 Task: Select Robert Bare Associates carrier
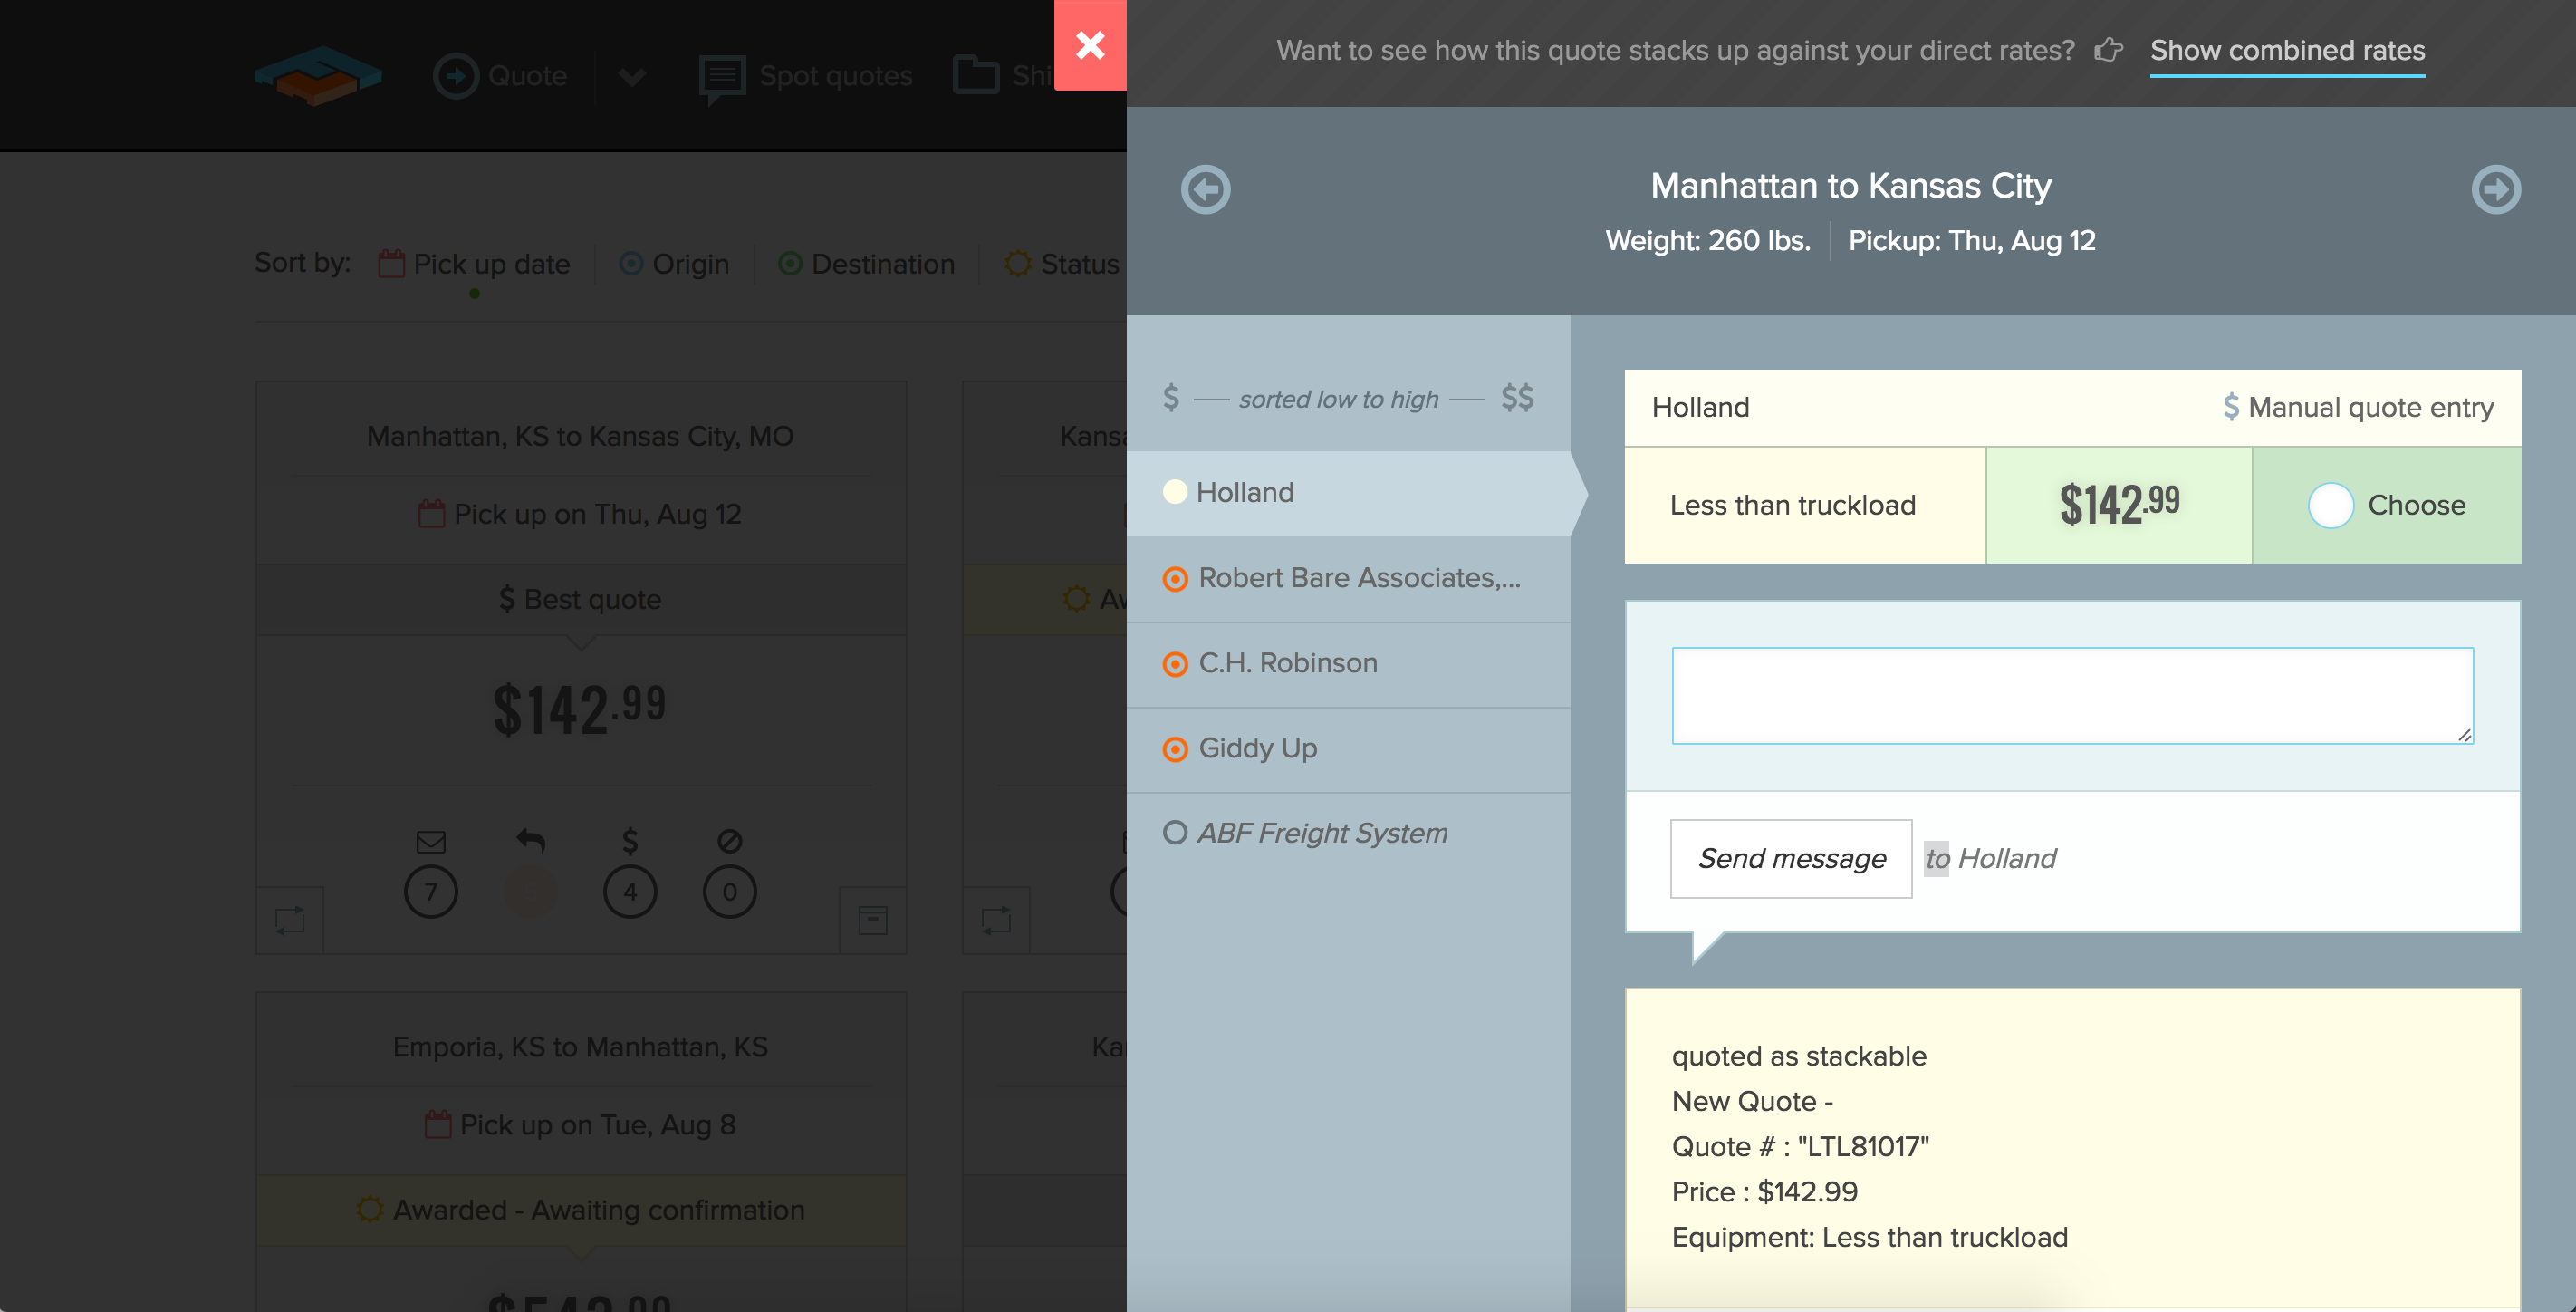(x=1348, y=578)
